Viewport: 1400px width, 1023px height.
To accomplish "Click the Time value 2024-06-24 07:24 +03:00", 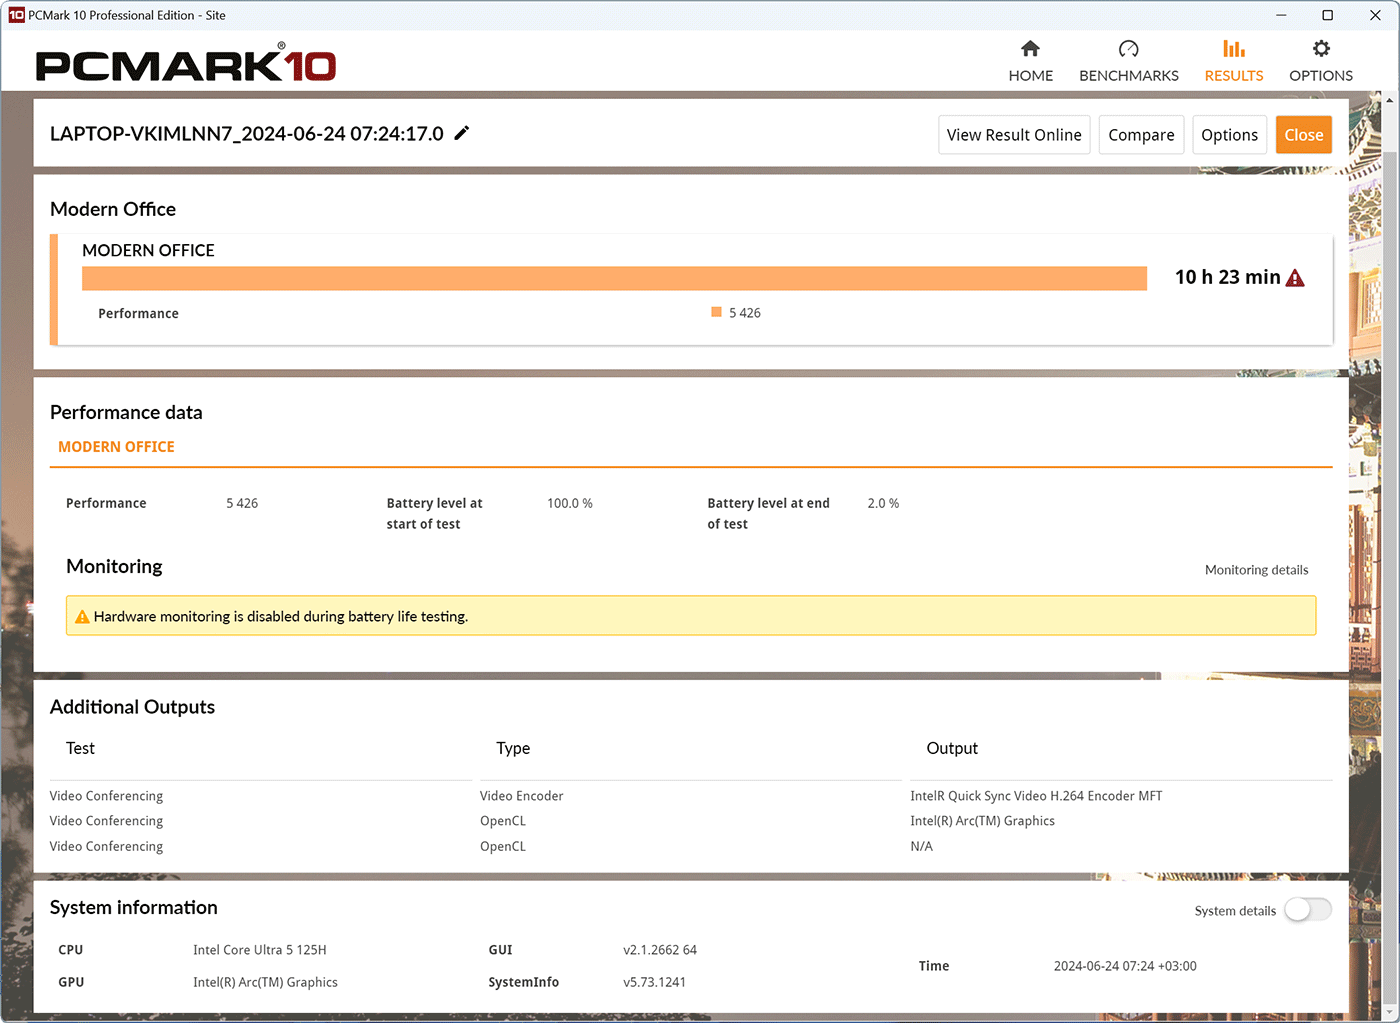I will click(1125, 966).
